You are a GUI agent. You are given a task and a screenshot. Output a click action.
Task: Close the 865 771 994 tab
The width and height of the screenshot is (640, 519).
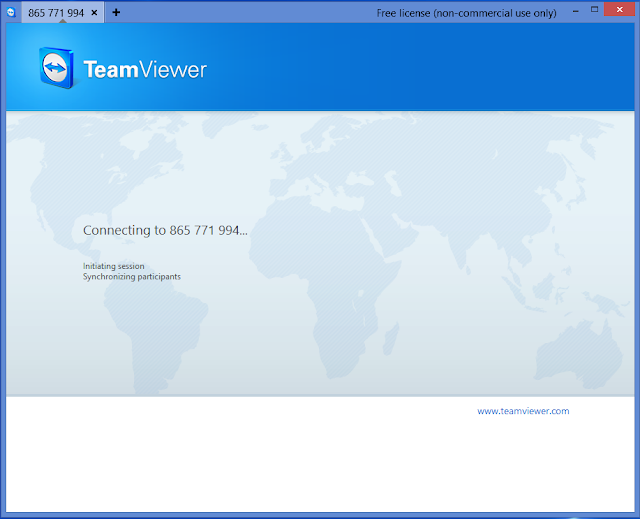(x=94, y=13)
